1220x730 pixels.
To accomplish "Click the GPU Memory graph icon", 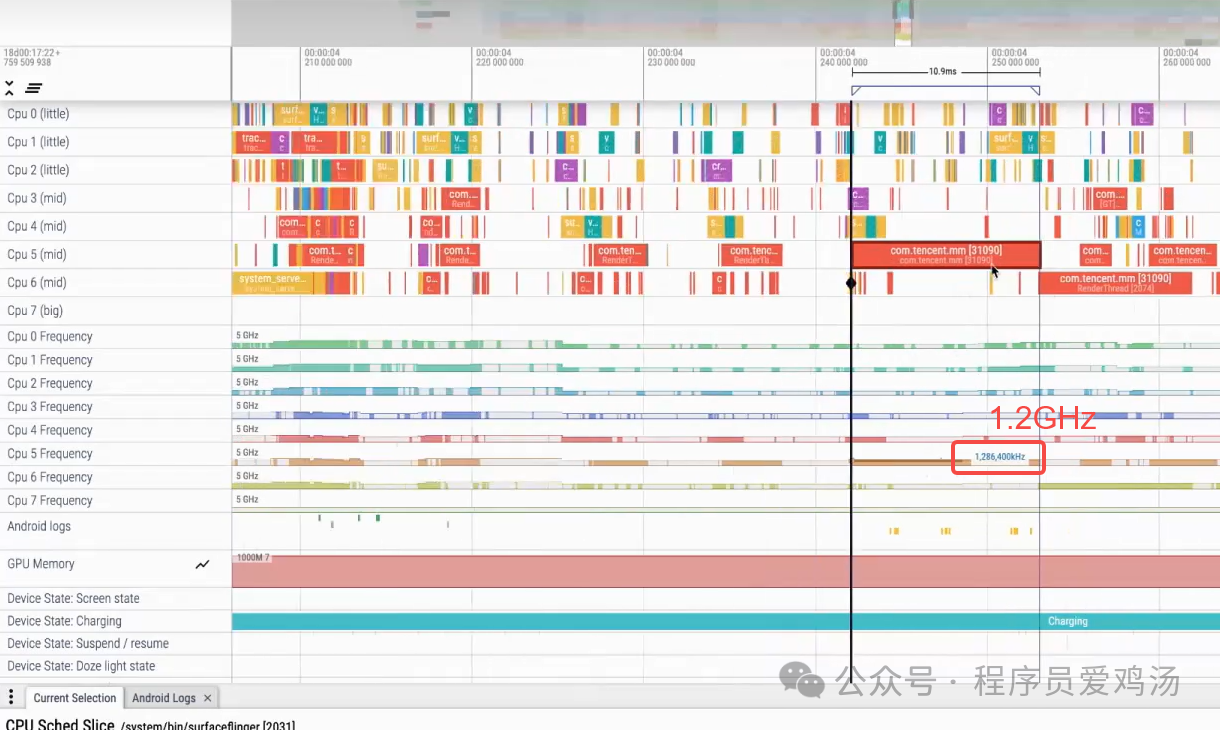I will 202,564.
